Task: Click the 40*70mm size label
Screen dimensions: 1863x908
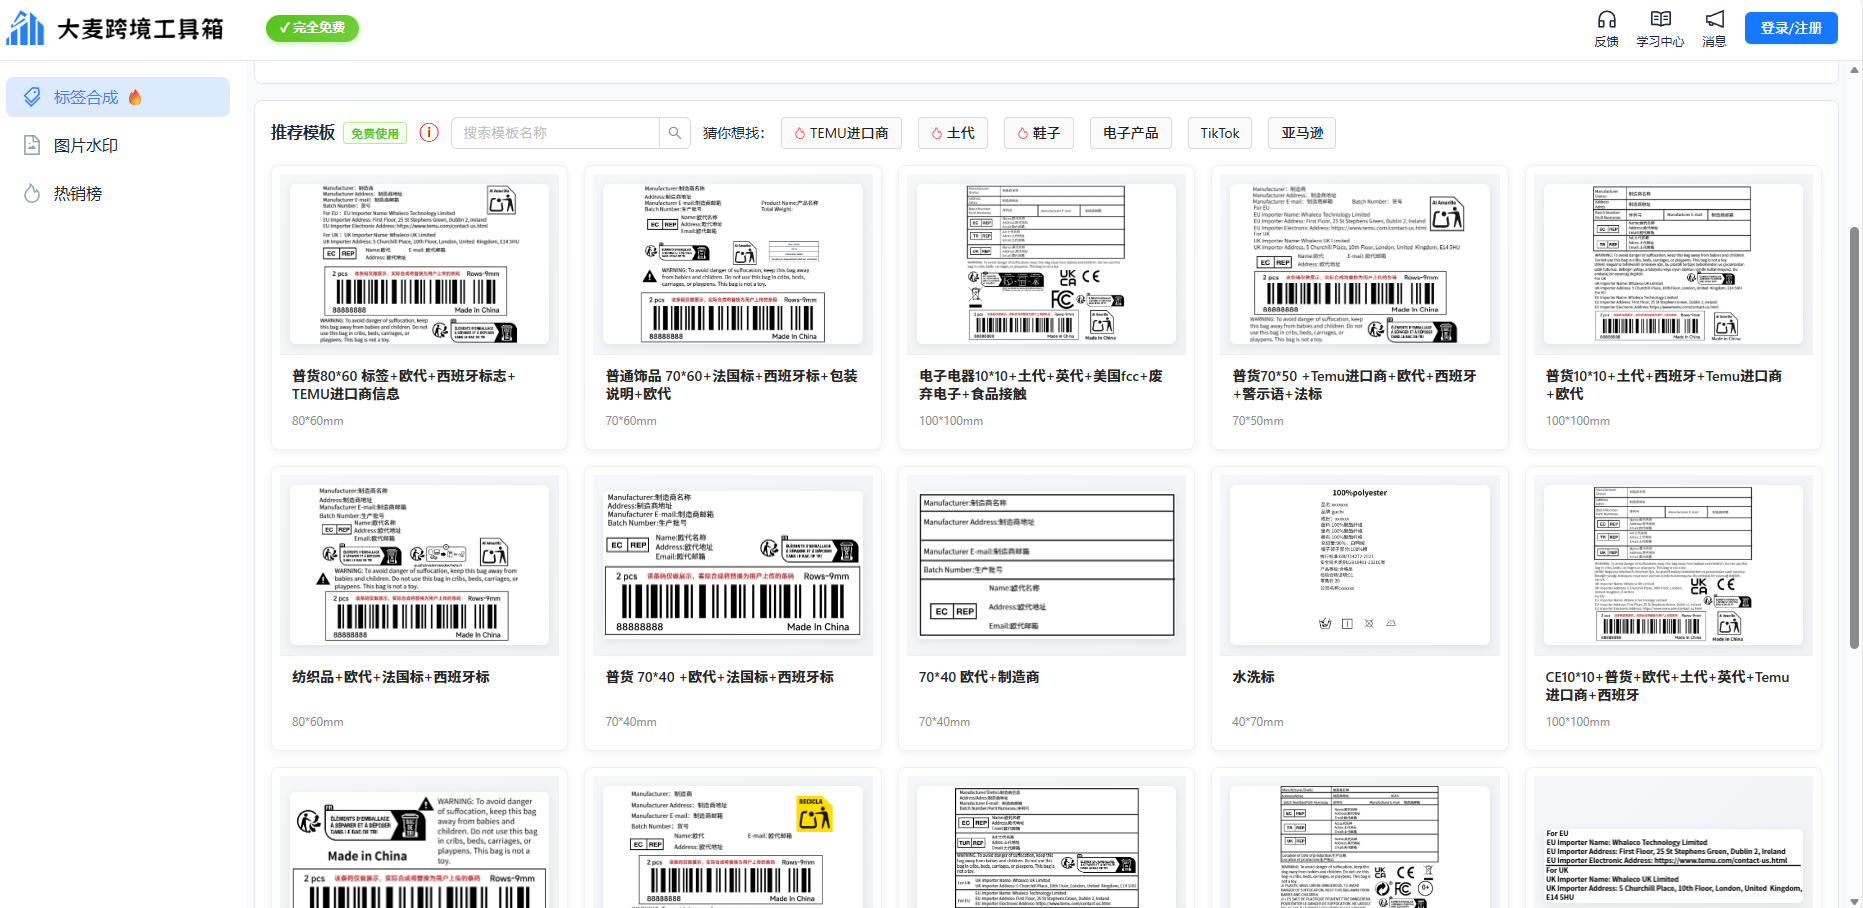Action: (1258, 722)
